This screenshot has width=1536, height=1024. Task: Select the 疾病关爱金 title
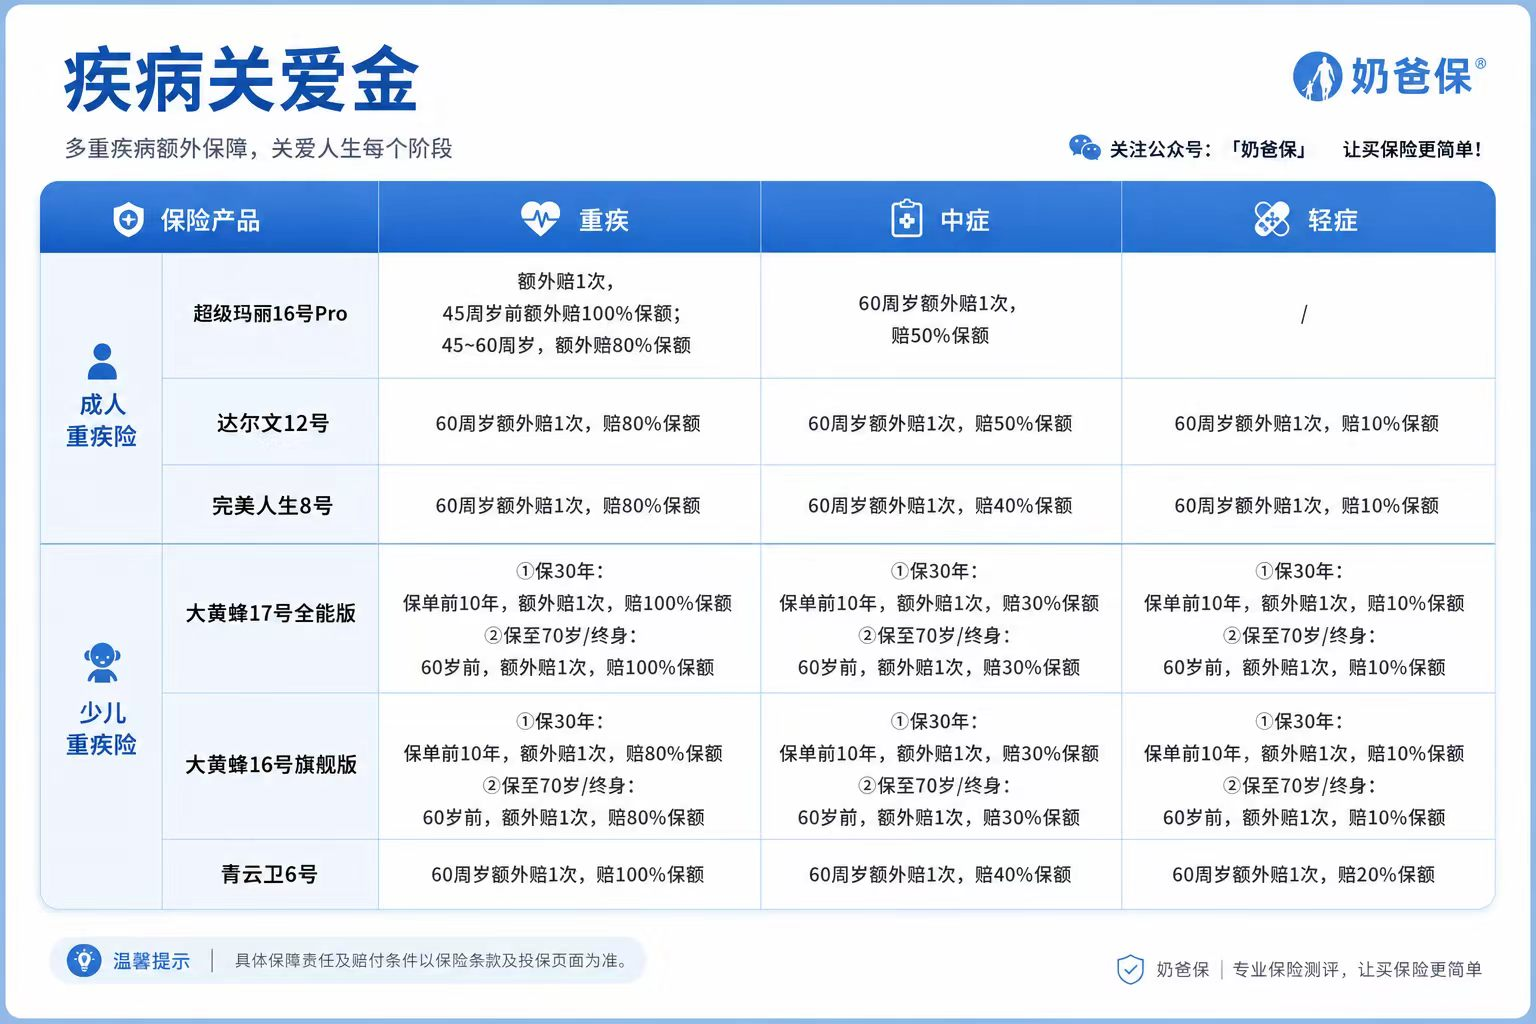coord(241,80)
